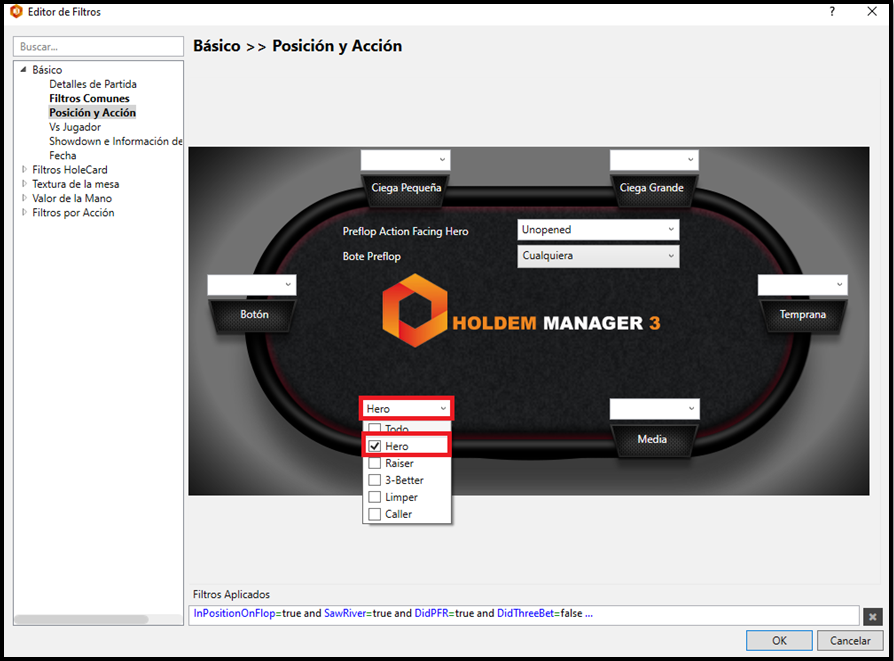Expand the Valor de la Mano node
Image resolution: width=894 pixels, height=661 pixels.
24,198
